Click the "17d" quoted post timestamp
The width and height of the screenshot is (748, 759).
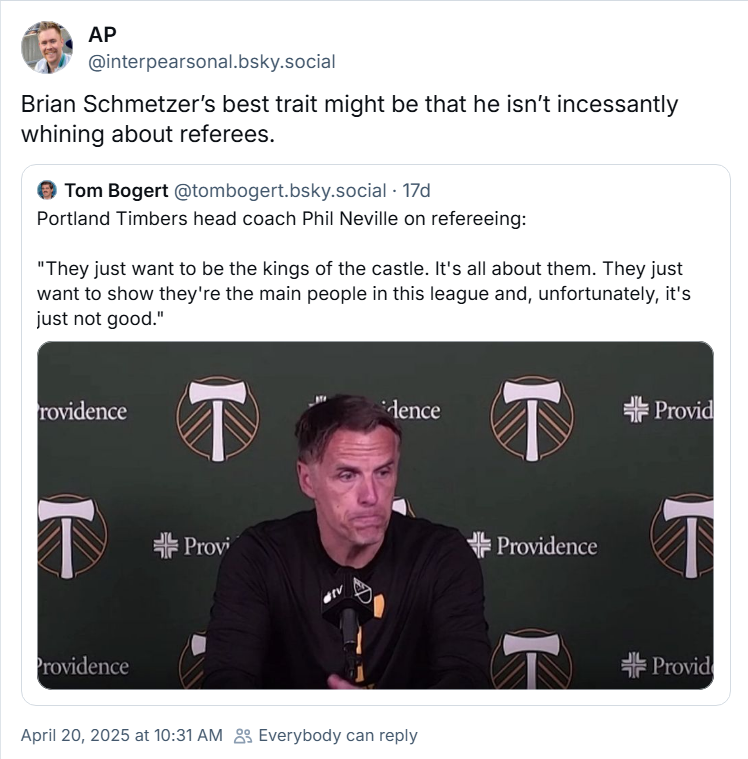416,190
